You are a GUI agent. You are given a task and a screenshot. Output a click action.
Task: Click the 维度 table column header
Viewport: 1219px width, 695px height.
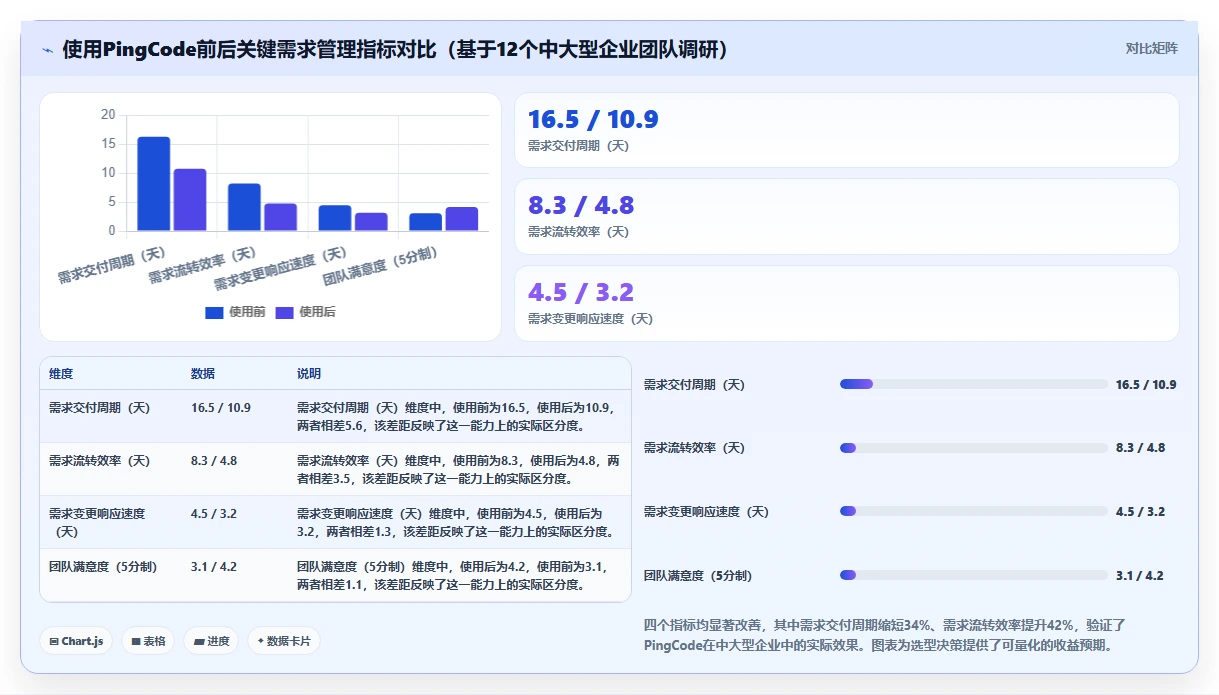click(61, 374)
